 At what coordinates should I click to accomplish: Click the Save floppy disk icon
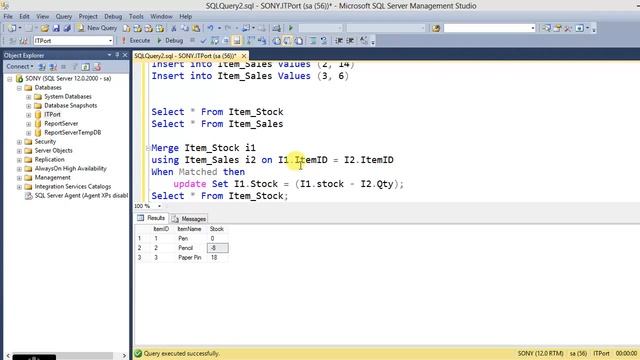pos(56,28)
